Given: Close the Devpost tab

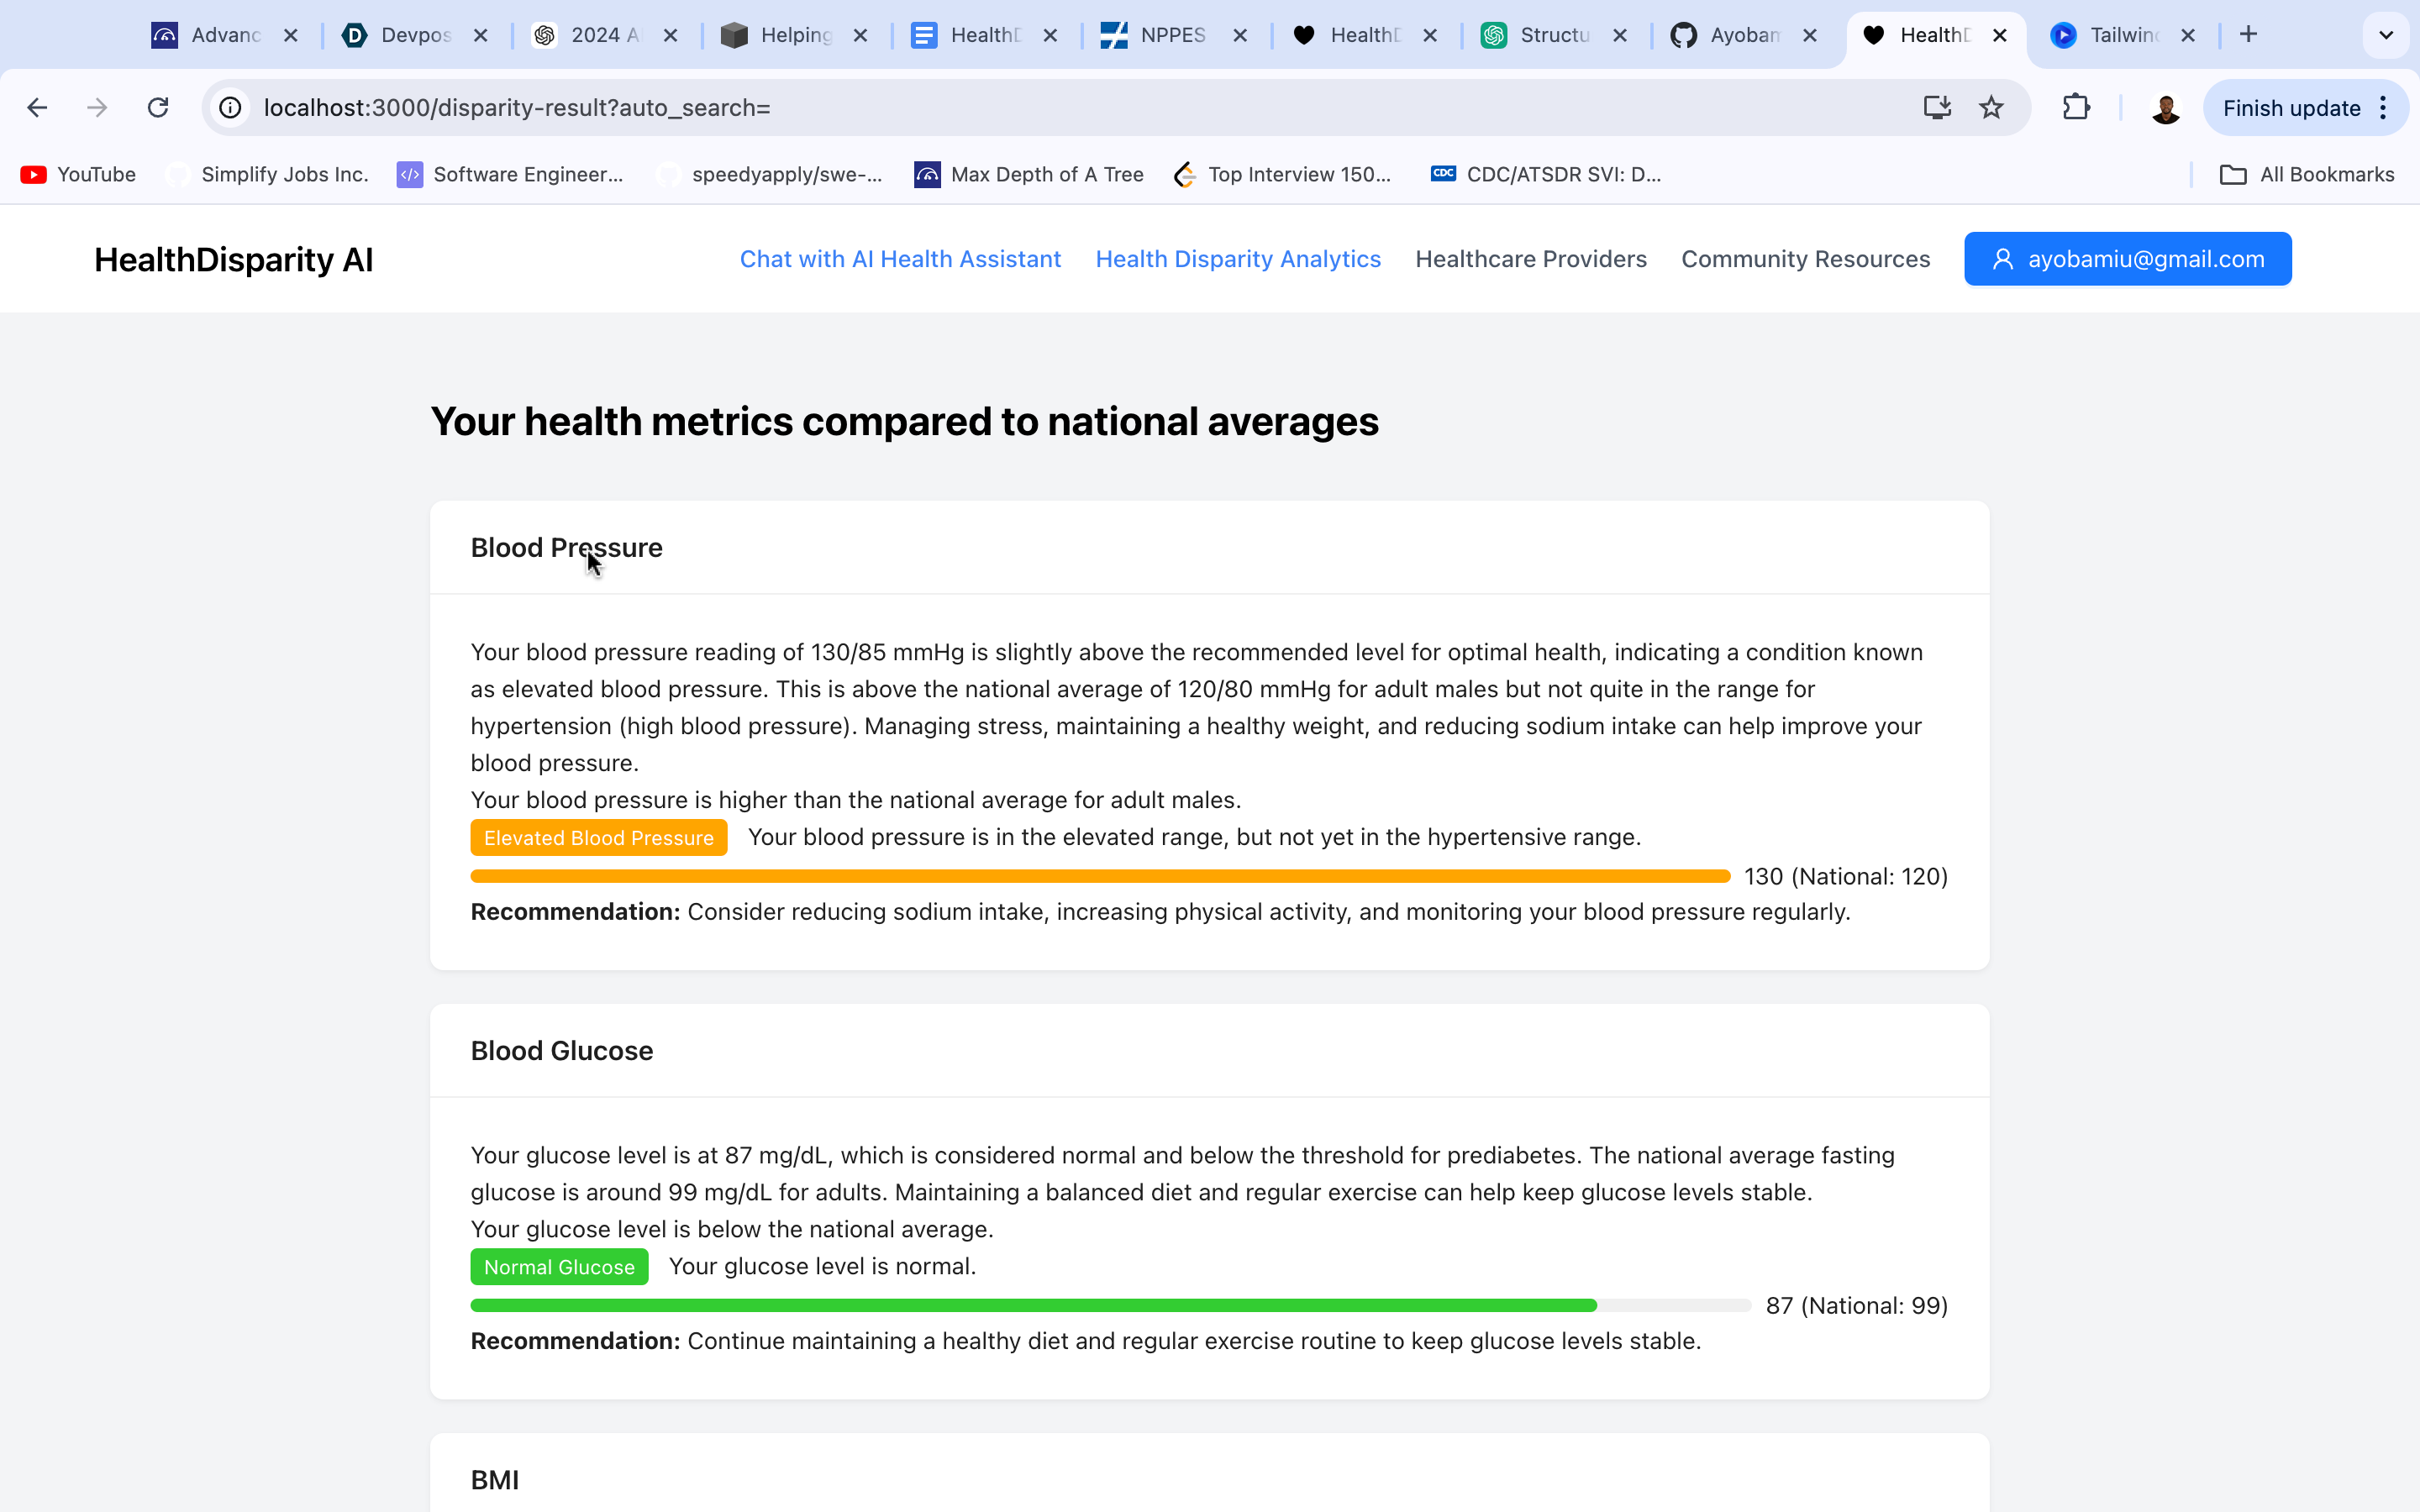Looking at the screenshot, I should tap(481, 35).
